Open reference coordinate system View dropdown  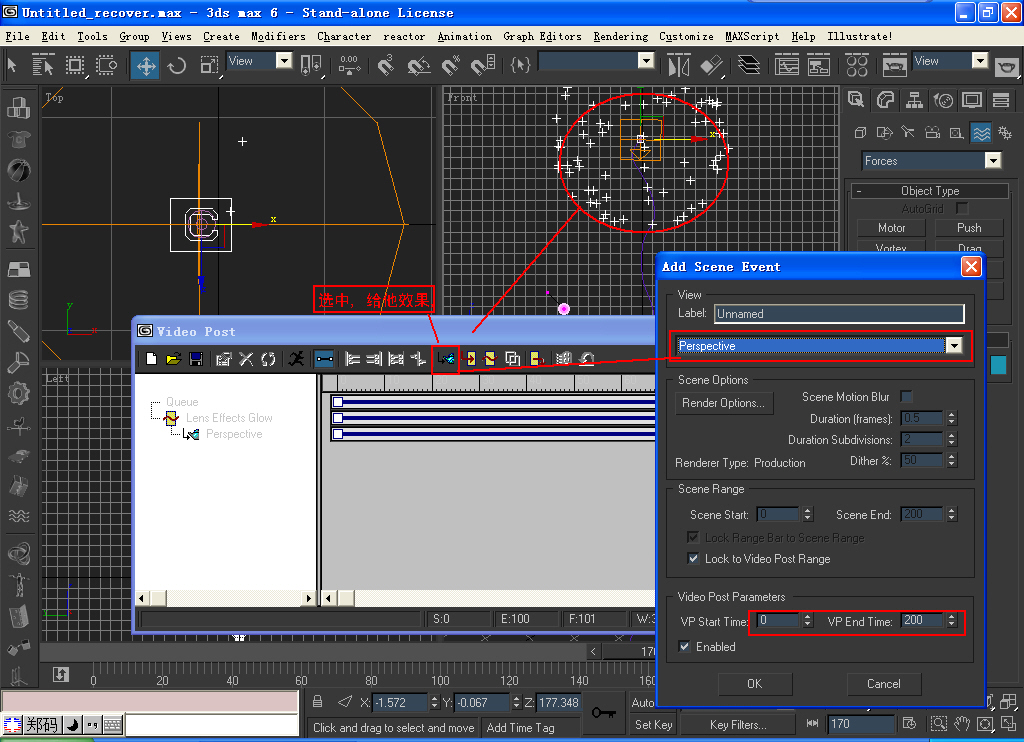(284, 61)
